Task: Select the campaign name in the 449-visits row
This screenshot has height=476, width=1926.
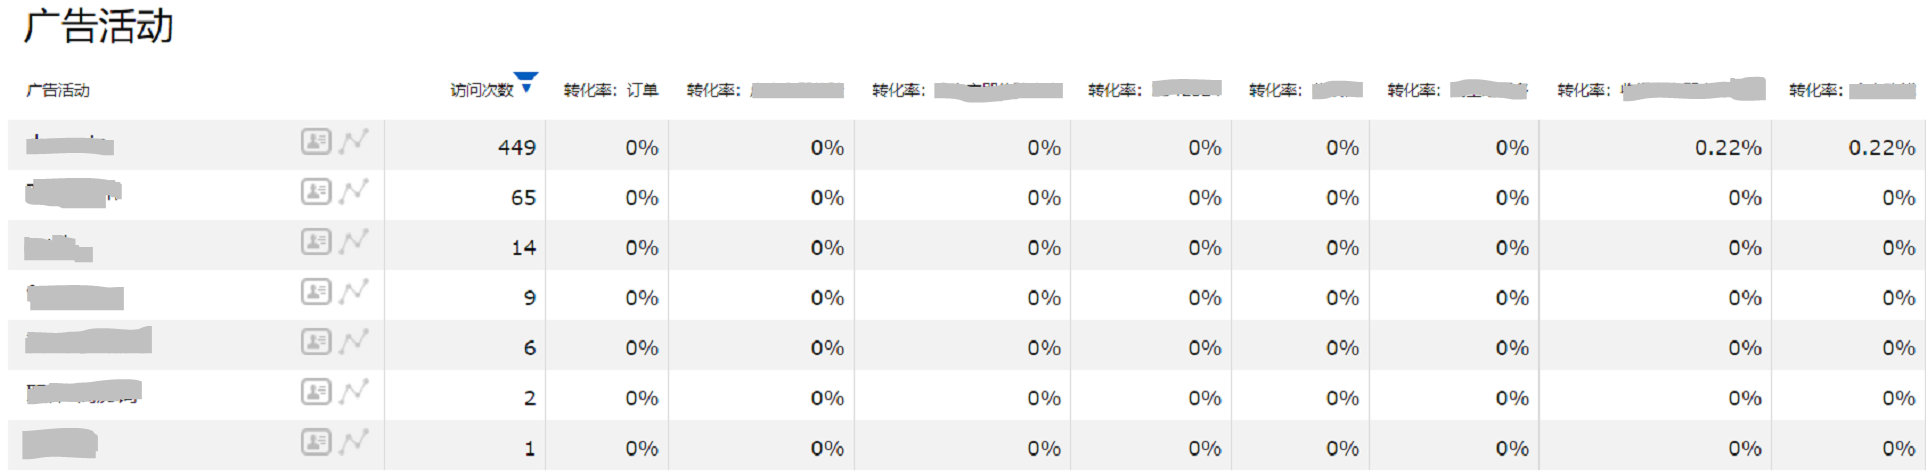Action: tap(70, 146)
